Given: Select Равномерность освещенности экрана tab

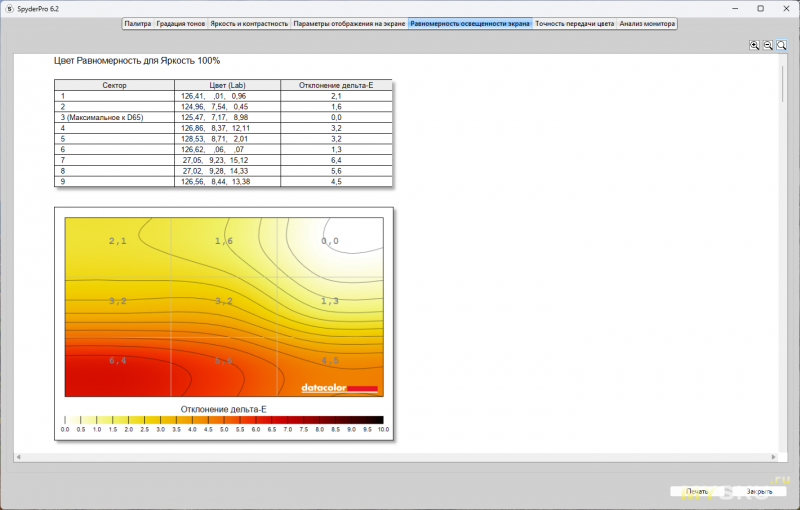Looking at the screenshot, I should click(x=470, y=23).
